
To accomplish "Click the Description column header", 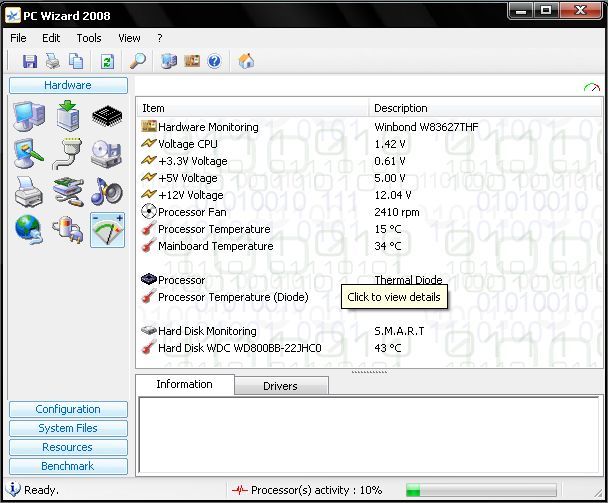I will [x=485, y=108].
